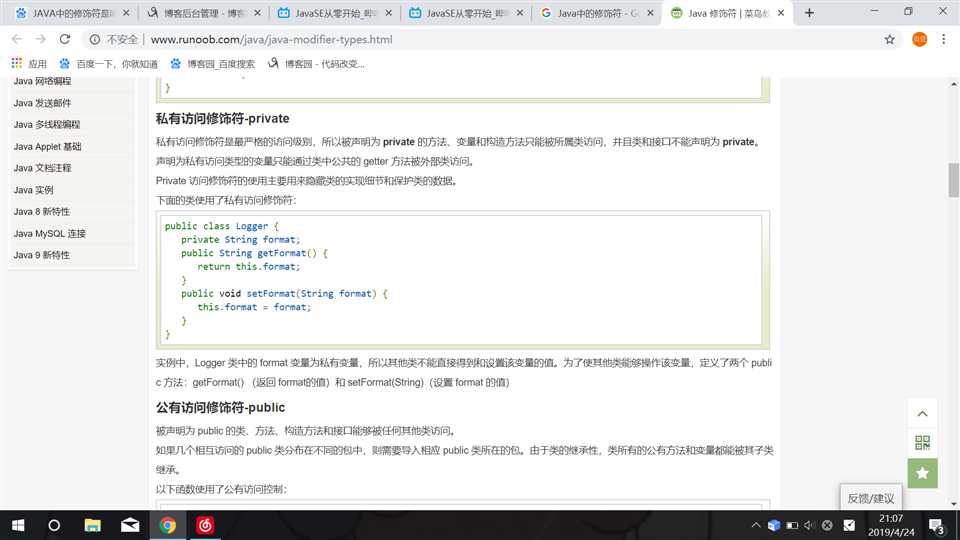The image size is (960, 540).
Task: Click the volume icon in the system tray
Action: [809, 525]
